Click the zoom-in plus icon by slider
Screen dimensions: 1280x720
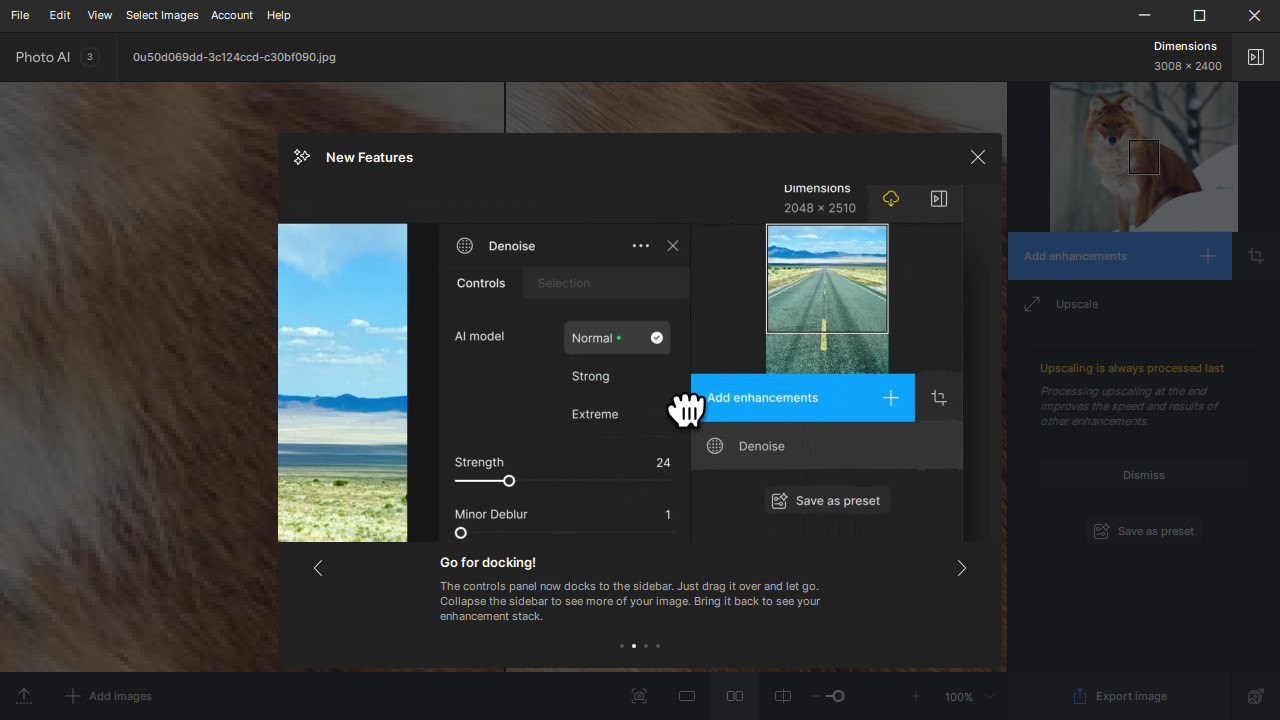pyautogui.click(x=916, y=696)
